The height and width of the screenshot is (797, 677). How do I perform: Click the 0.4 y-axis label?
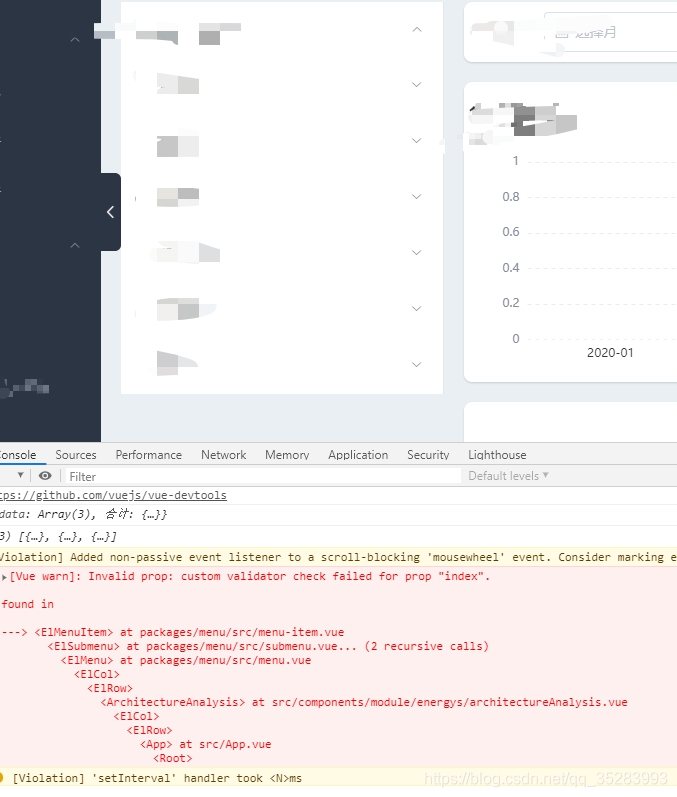(x=511, y=268)
